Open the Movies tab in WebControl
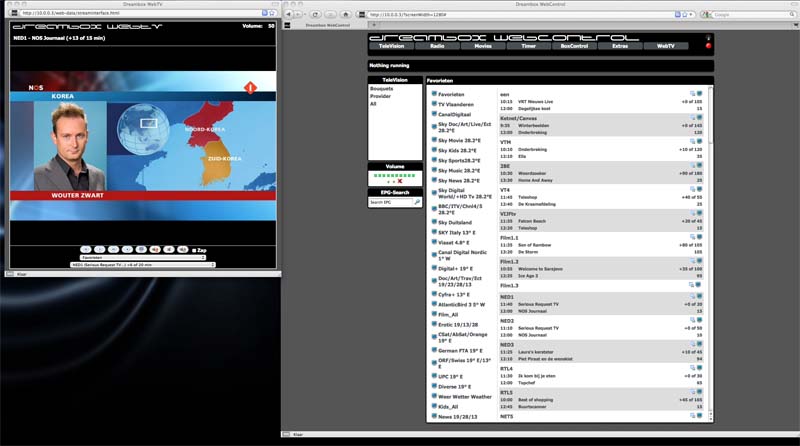800x446 pixels. point(483,46)
